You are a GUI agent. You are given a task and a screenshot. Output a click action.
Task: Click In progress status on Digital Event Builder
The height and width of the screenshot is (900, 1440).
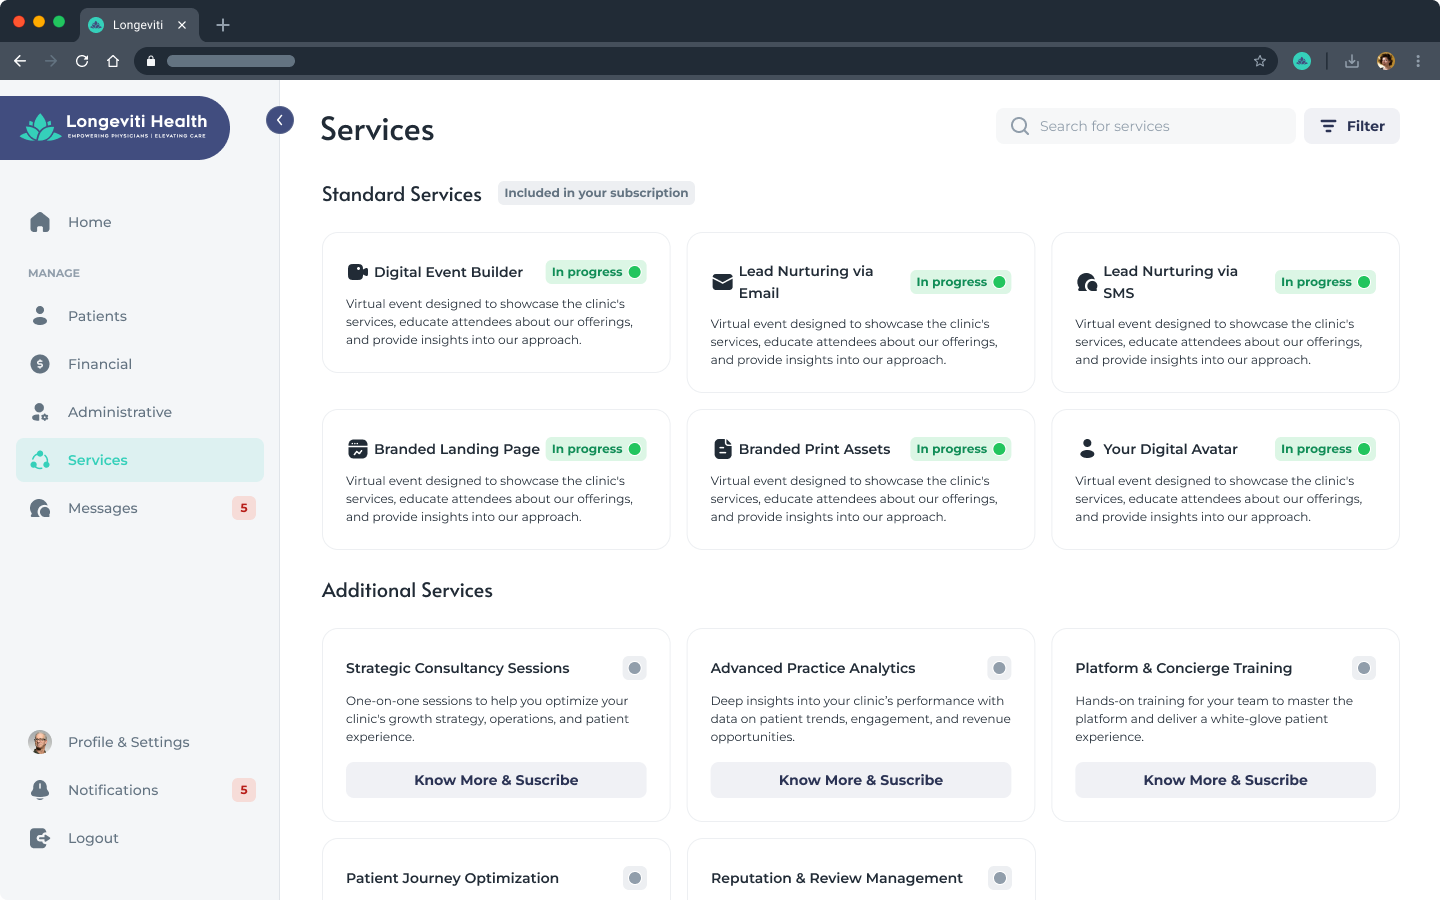596,272
